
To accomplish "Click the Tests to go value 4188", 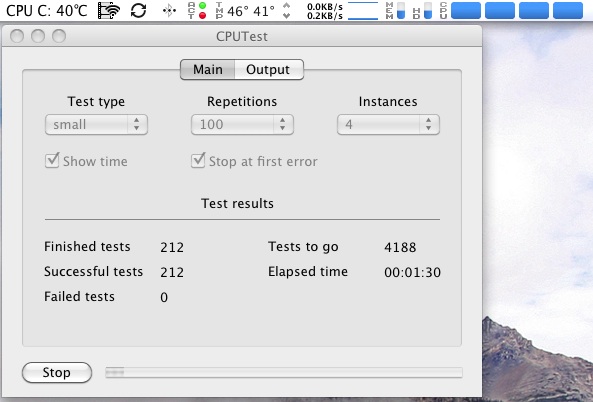I will (400, 247).
